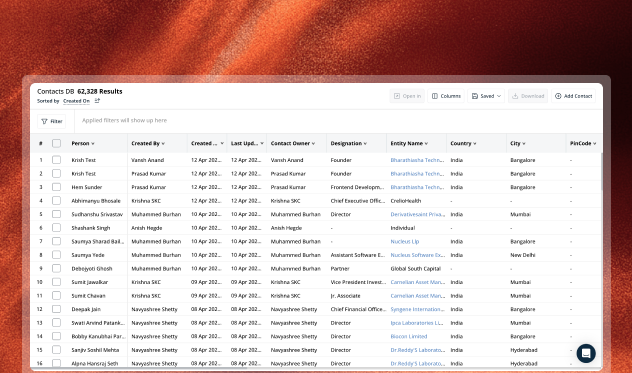Screen dimensions: 632x373
Task: Expand the Entity Name column header menu
Action: [x=426, y=144]
